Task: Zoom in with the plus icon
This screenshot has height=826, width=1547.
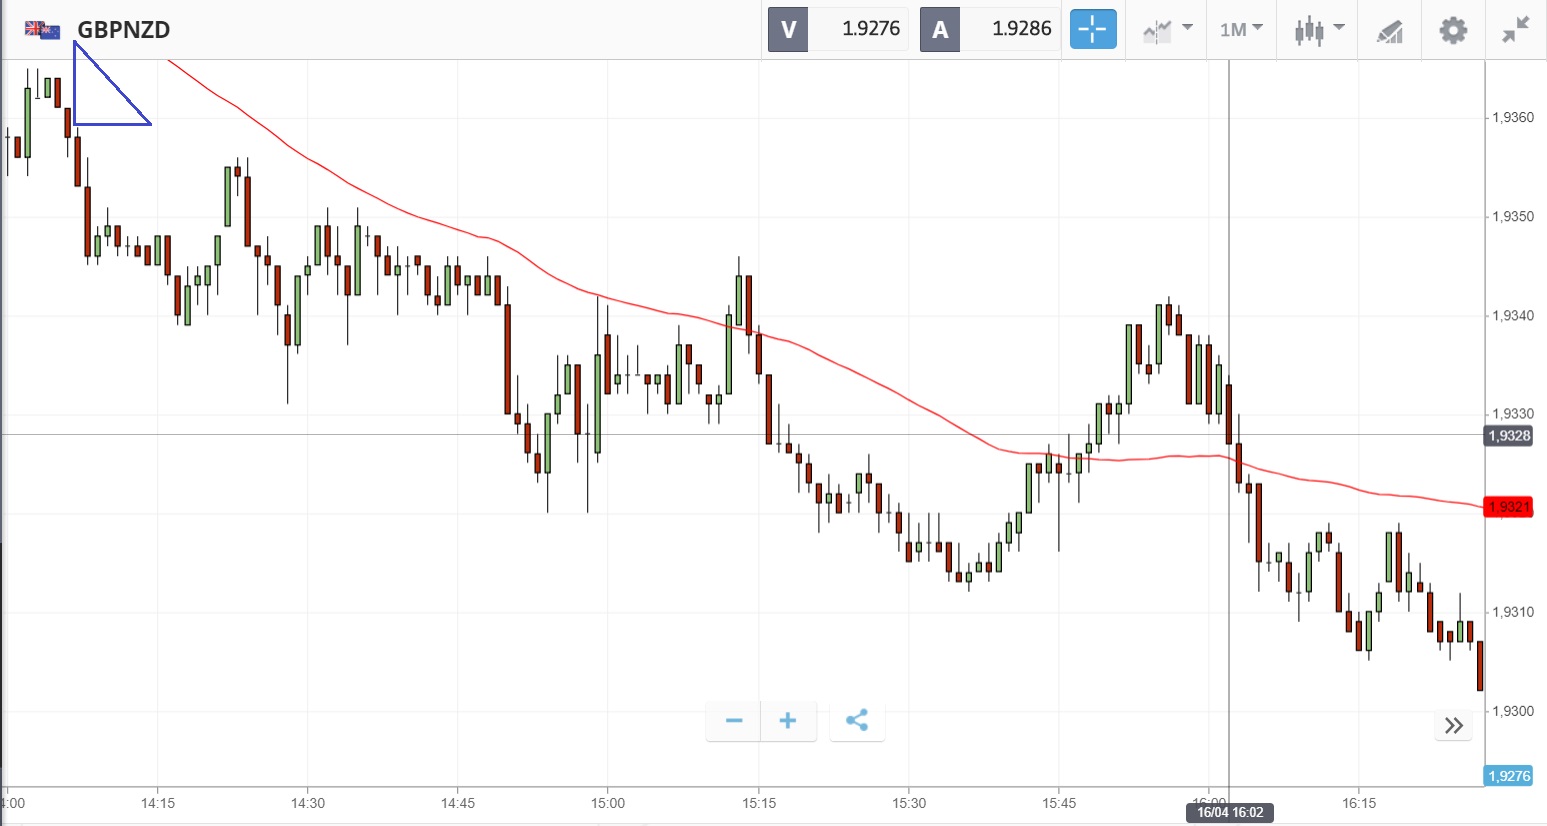Action: pos(788,721)
